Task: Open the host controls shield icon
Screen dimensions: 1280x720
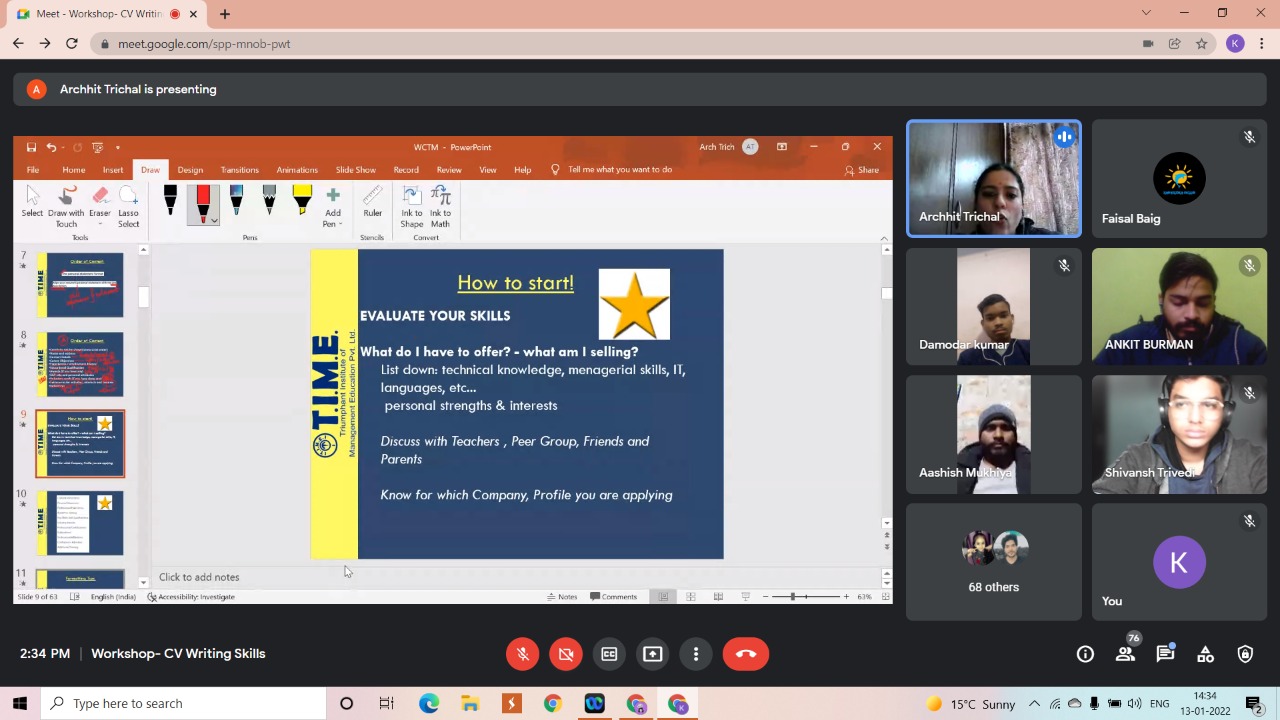Action: tap(1245, 654)
